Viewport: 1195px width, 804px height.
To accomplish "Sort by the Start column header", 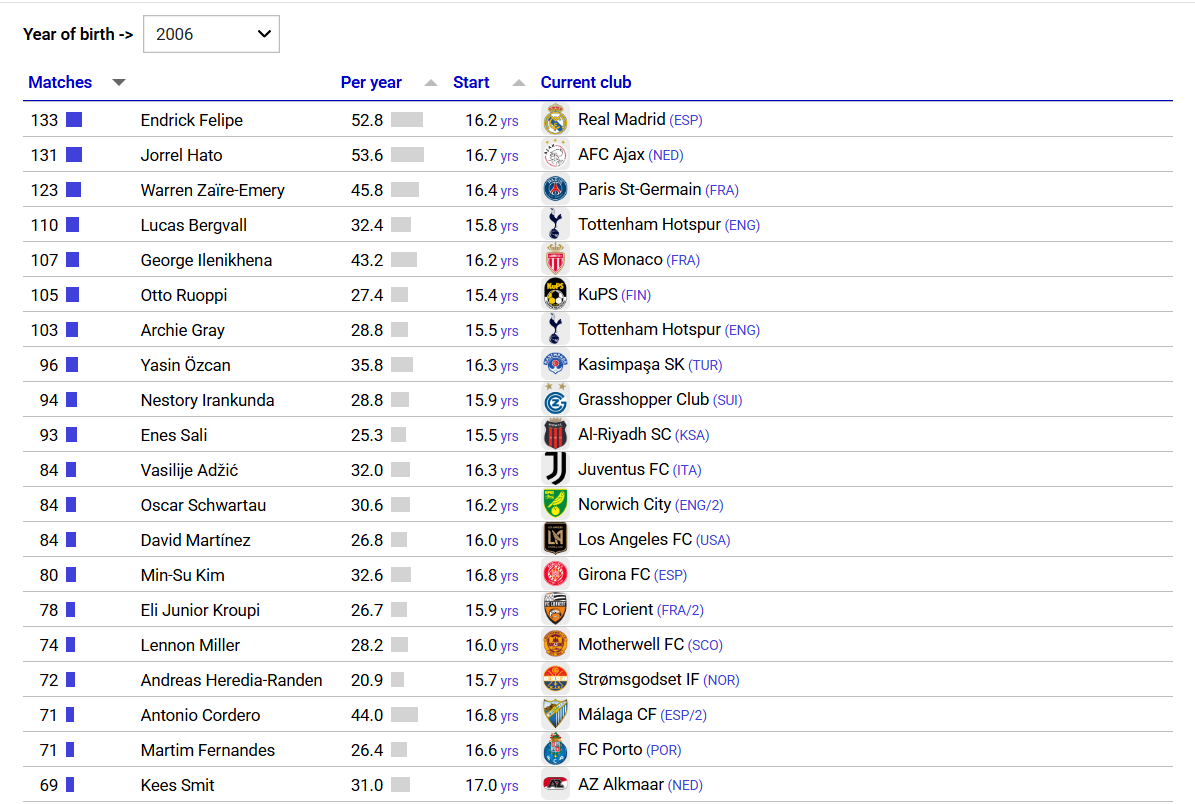I will 471,82.
